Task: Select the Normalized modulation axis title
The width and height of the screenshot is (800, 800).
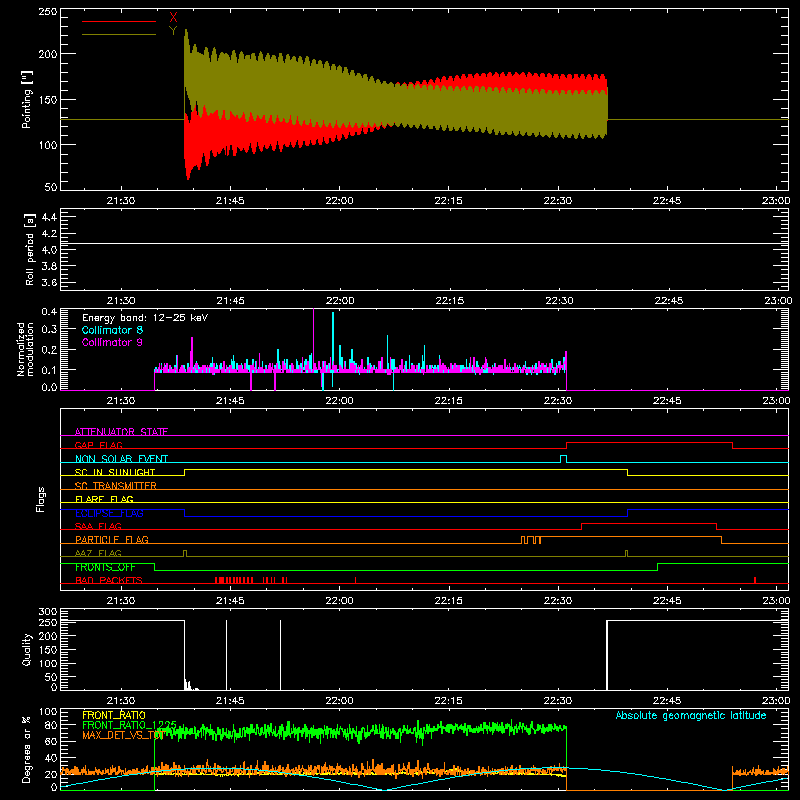Action: [x=25, y=349]
